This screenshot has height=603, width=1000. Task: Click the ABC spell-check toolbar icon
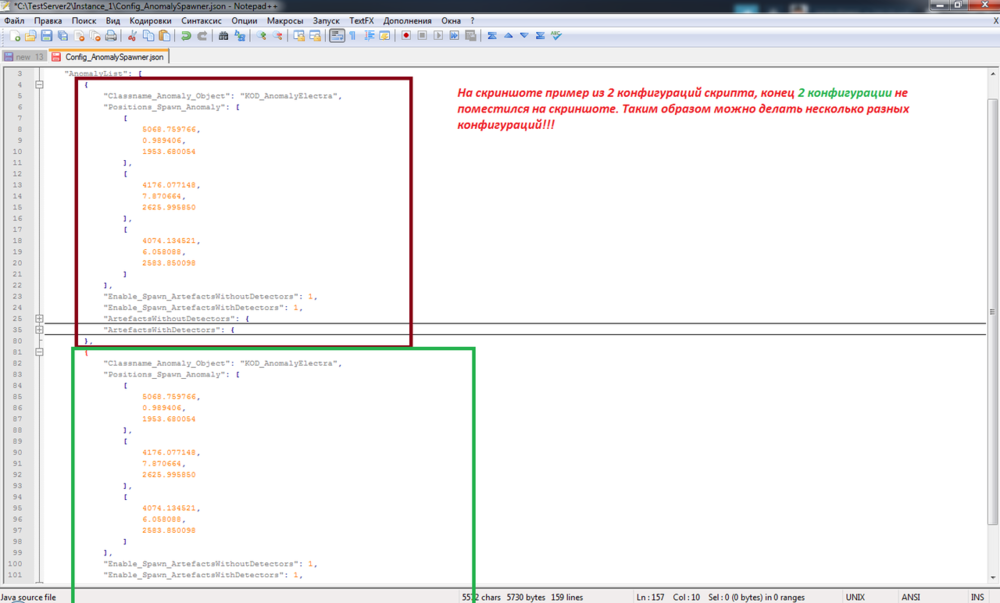click(x=556, y=36)
